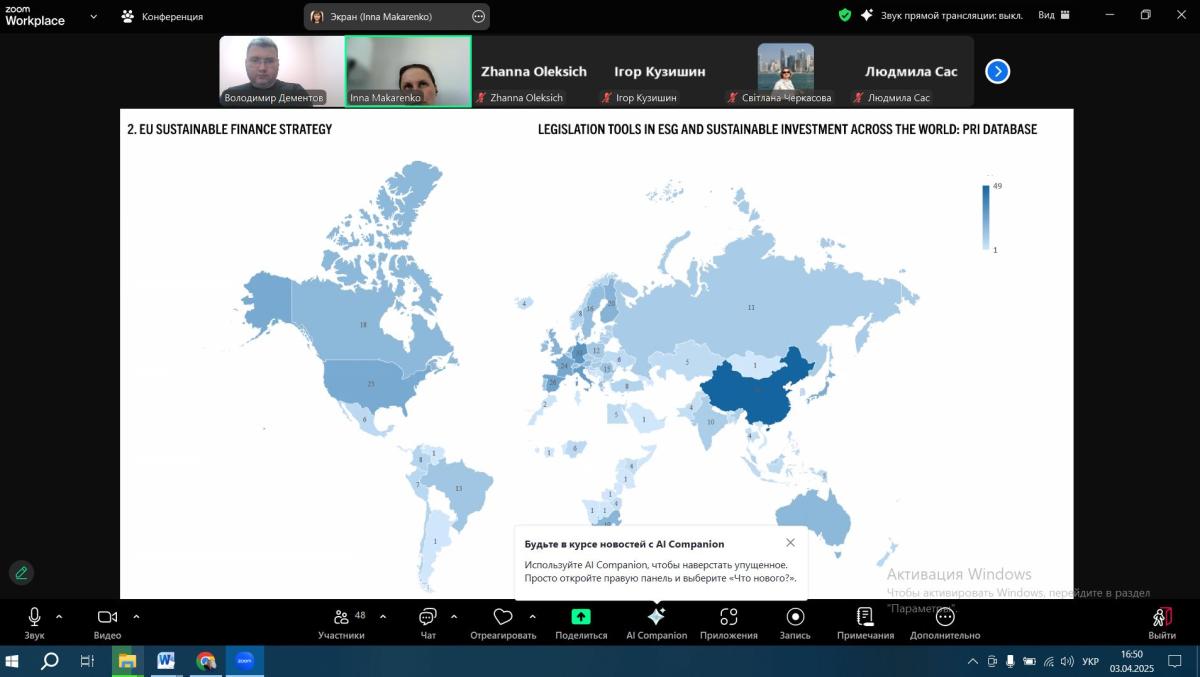Close the AI Companion news popup
The width and height of the screenshot is (1200, 677).
point(790,543)
